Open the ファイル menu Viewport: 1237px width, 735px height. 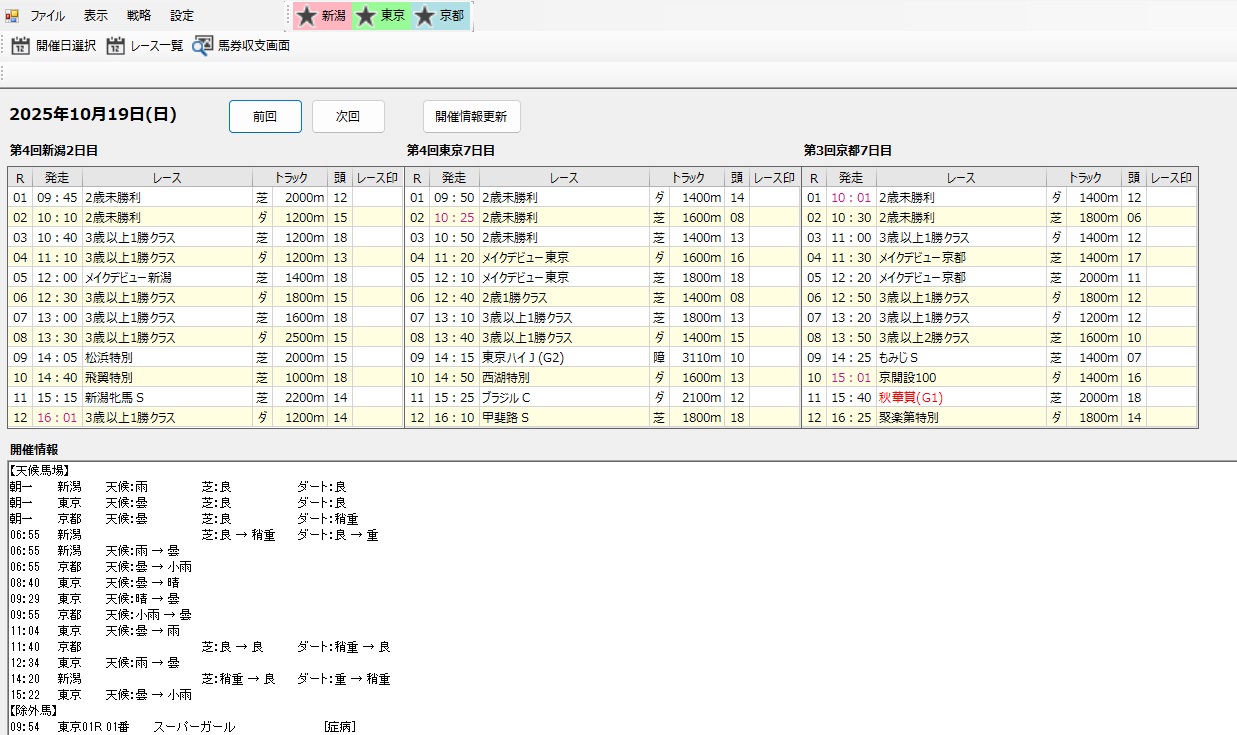coord(48,16)
